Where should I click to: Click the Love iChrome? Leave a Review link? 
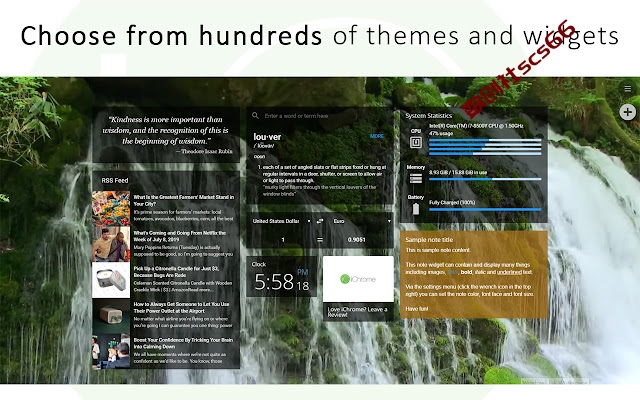click(x=358, y=312)
